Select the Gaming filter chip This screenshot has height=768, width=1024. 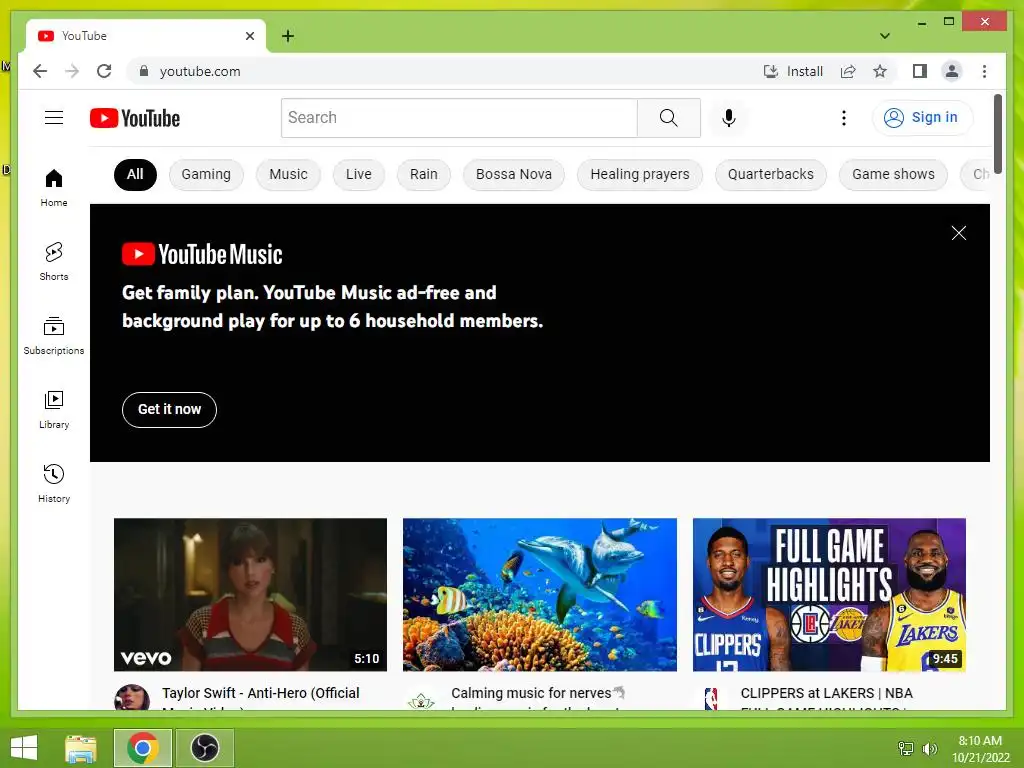click(206, 174)
